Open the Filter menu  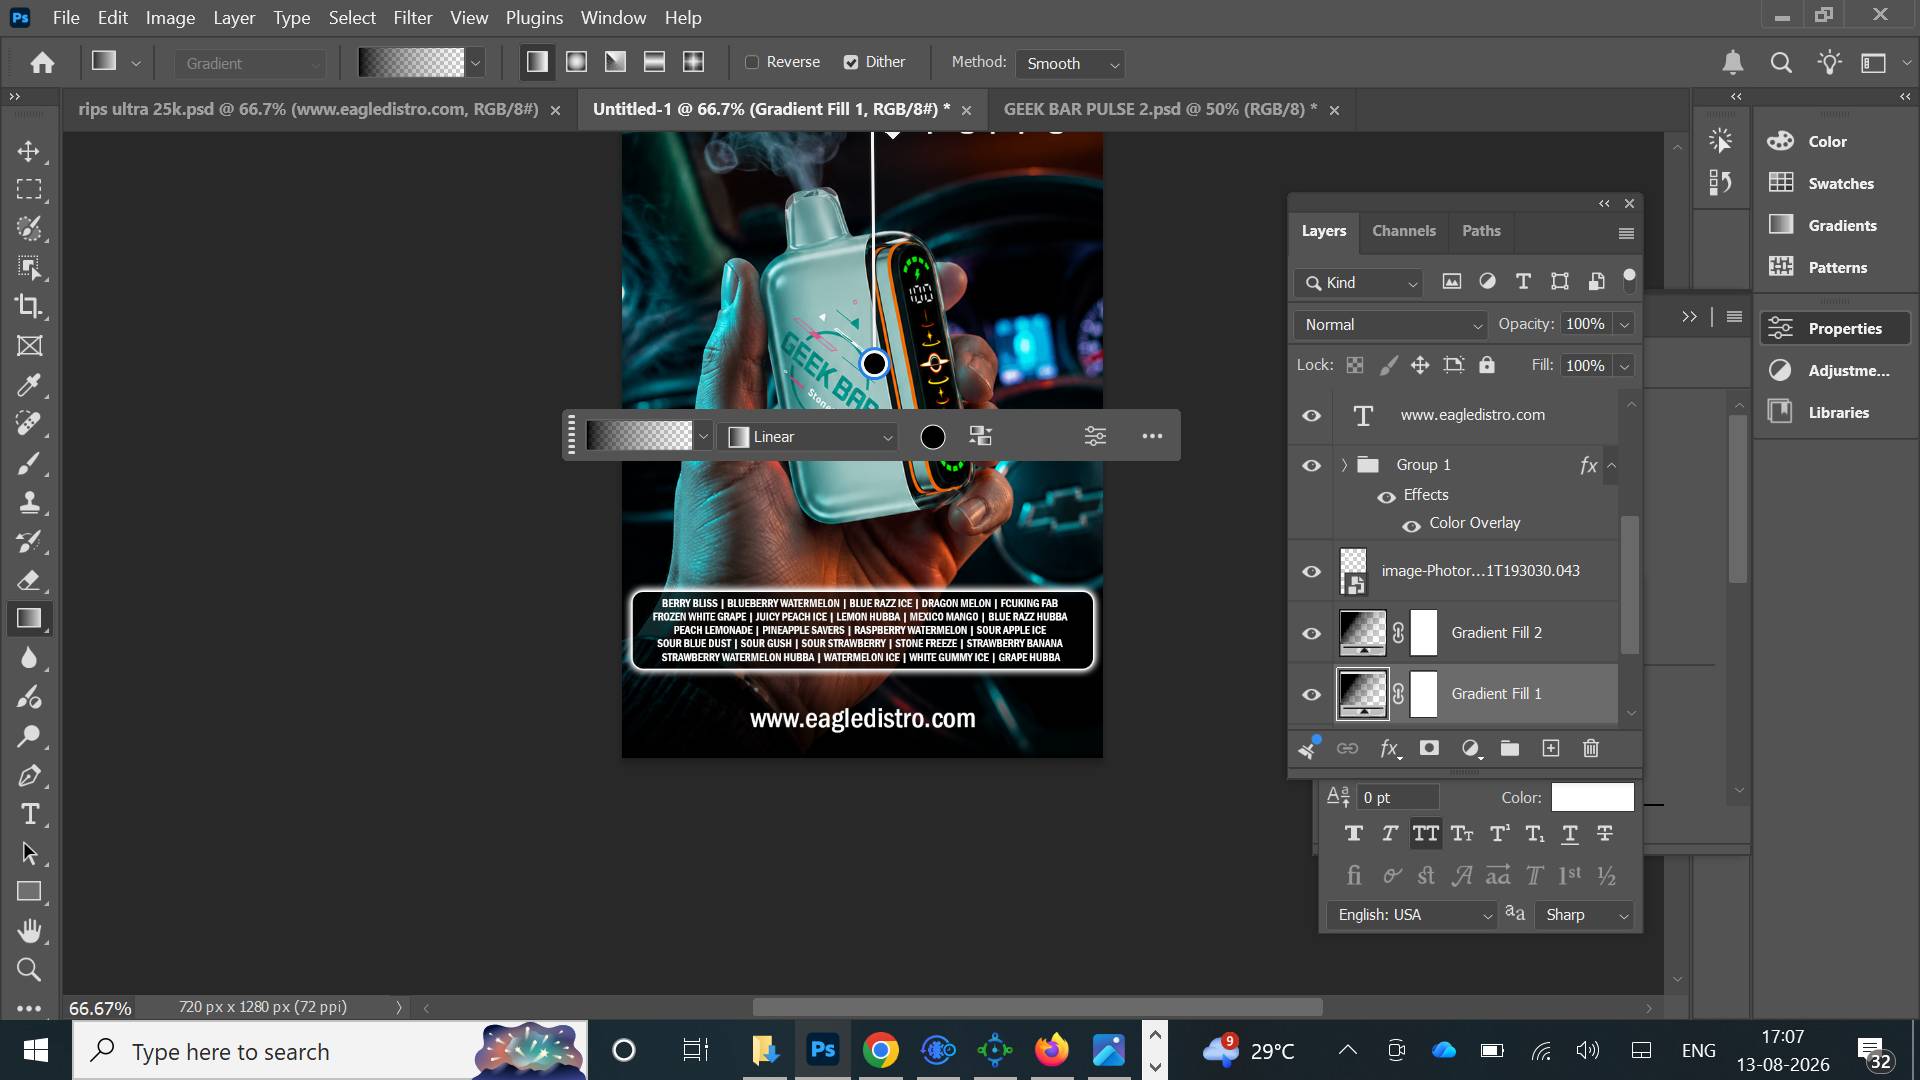click(x=412, y=17)
